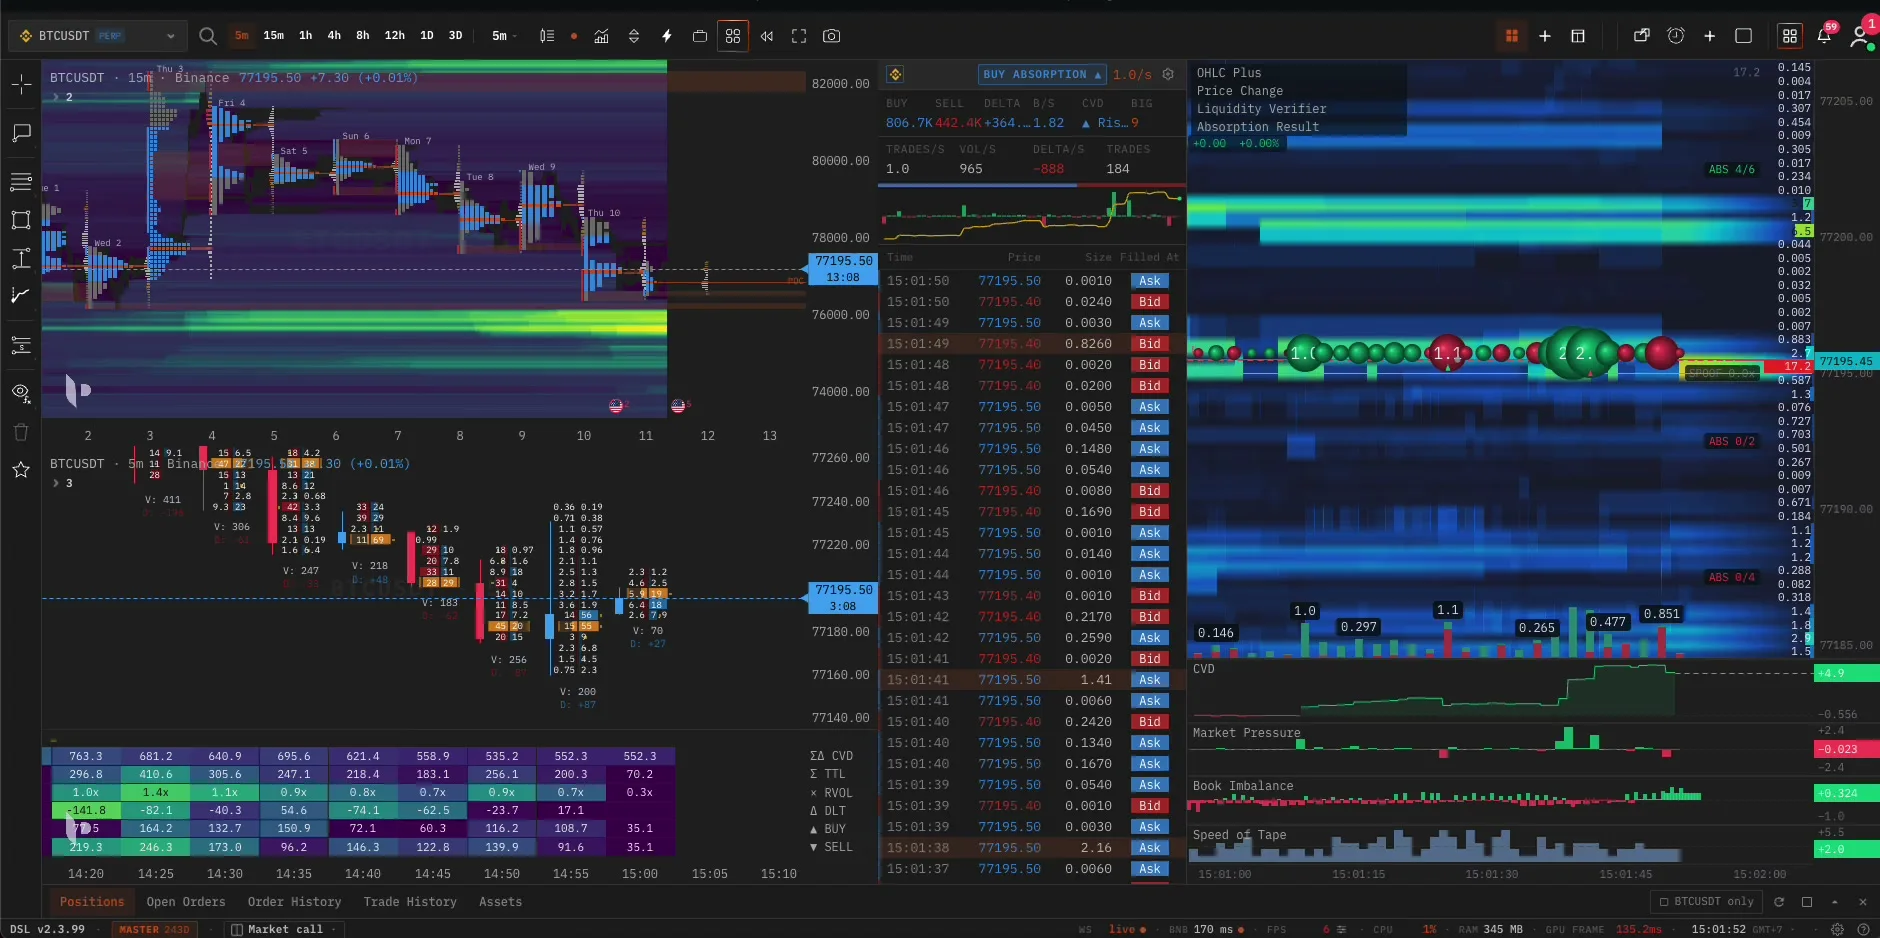Open the outlined apps grid icon near notifications
Viewport: 1880px width, 938px height.
coord(1790,36)
